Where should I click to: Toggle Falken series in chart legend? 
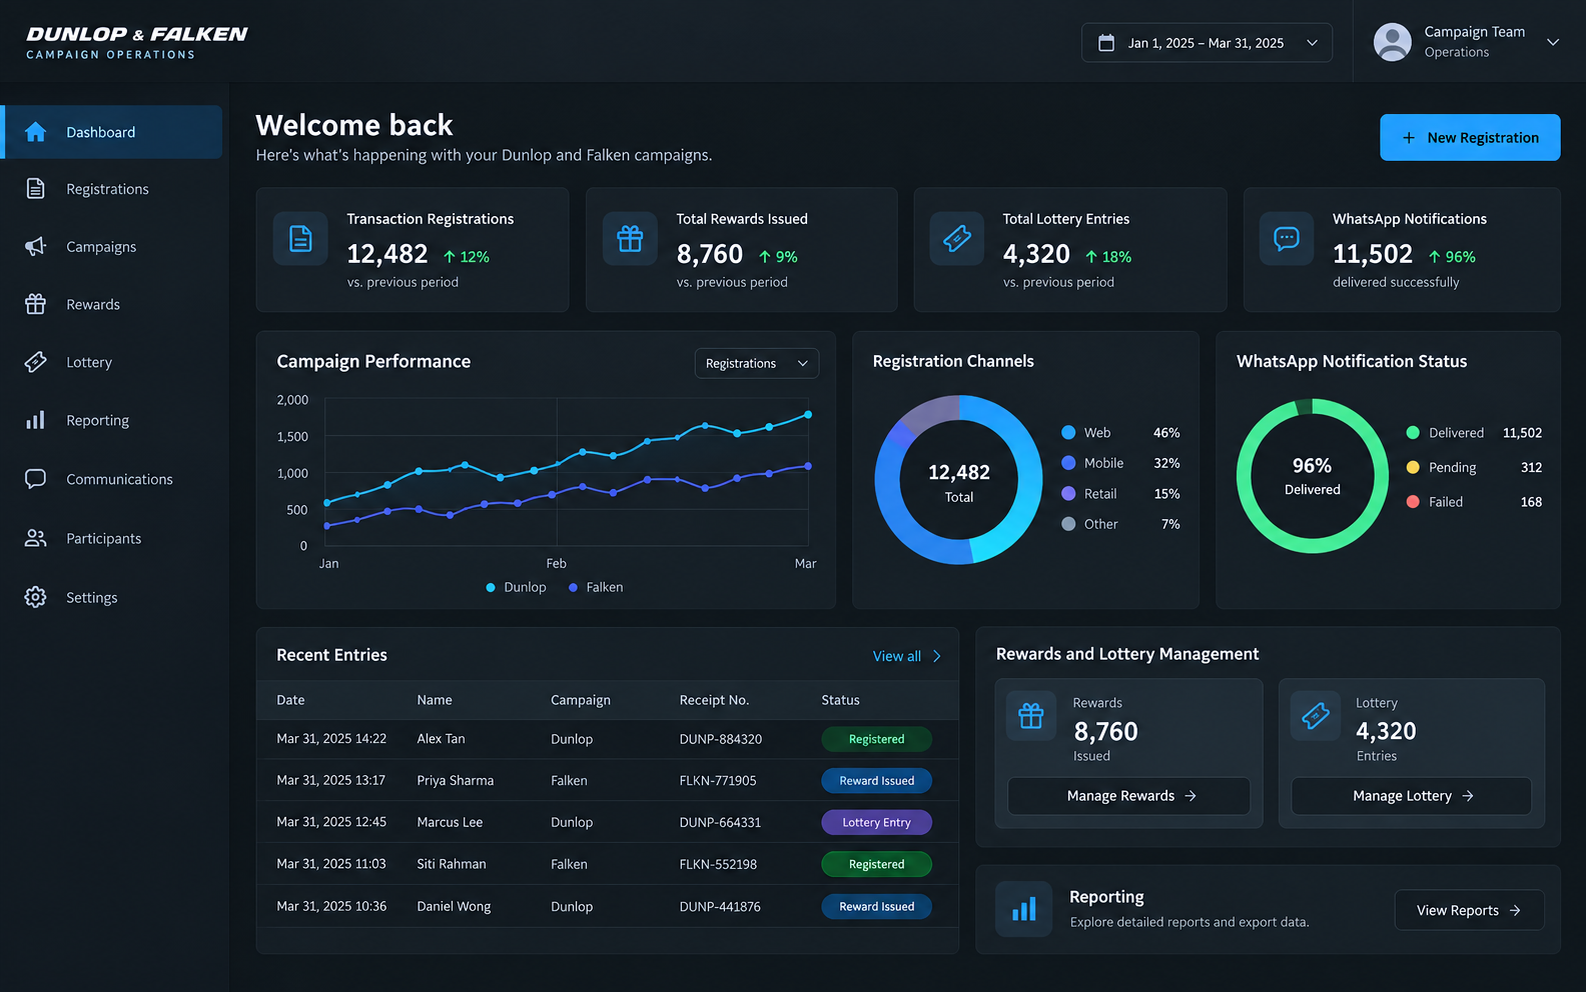[596, 587]
